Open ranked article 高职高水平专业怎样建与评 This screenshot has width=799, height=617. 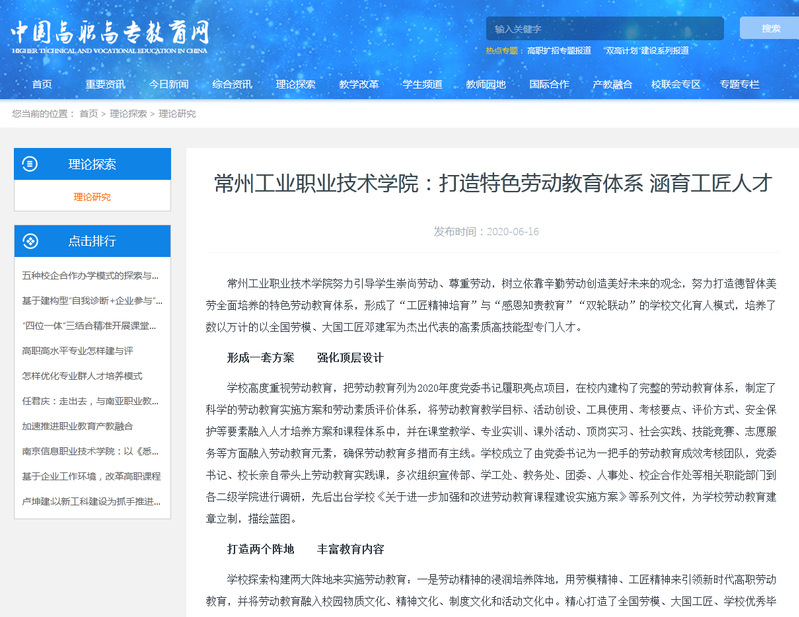[x=77, y=351]
